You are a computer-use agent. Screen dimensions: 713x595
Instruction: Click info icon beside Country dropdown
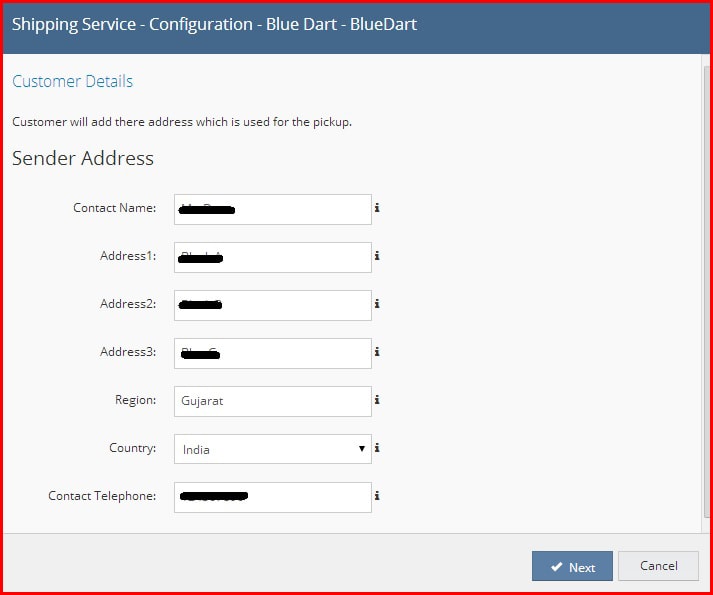click(377, 448)
